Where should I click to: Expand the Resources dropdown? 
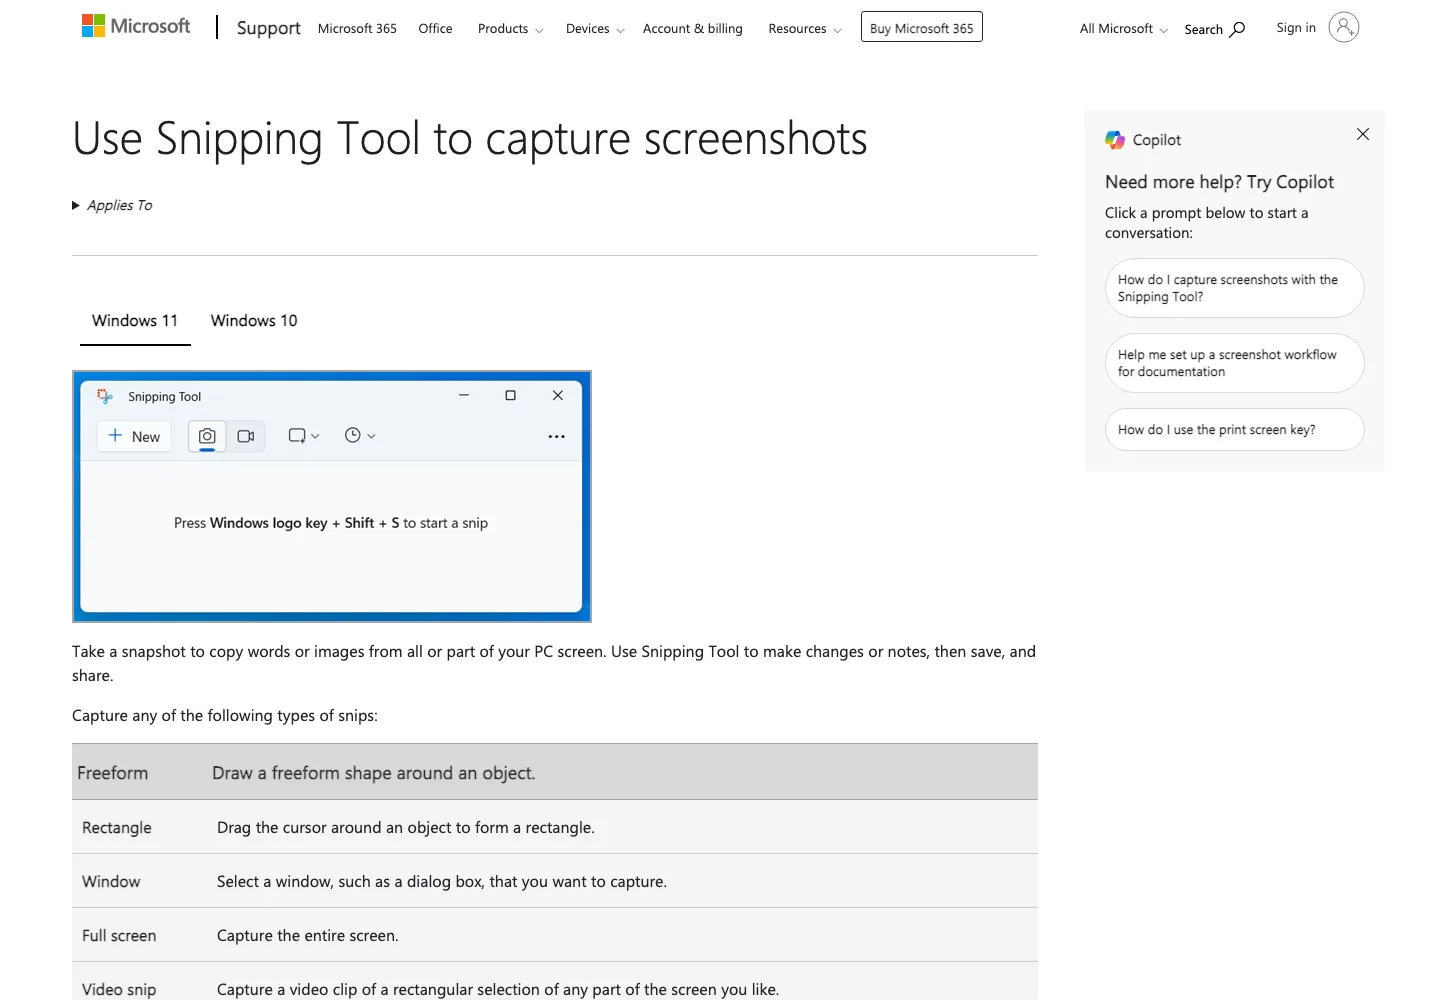[x=805, y=28]
